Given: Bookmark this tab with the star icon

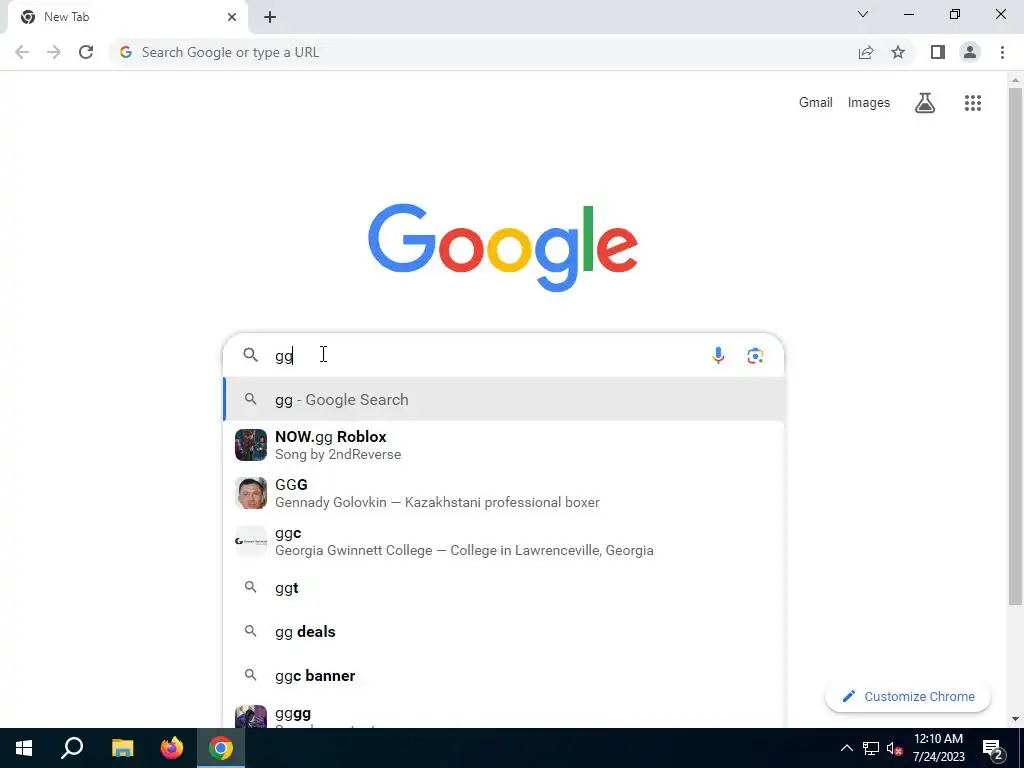Looking at the screenshot, I should click(898, 52).
